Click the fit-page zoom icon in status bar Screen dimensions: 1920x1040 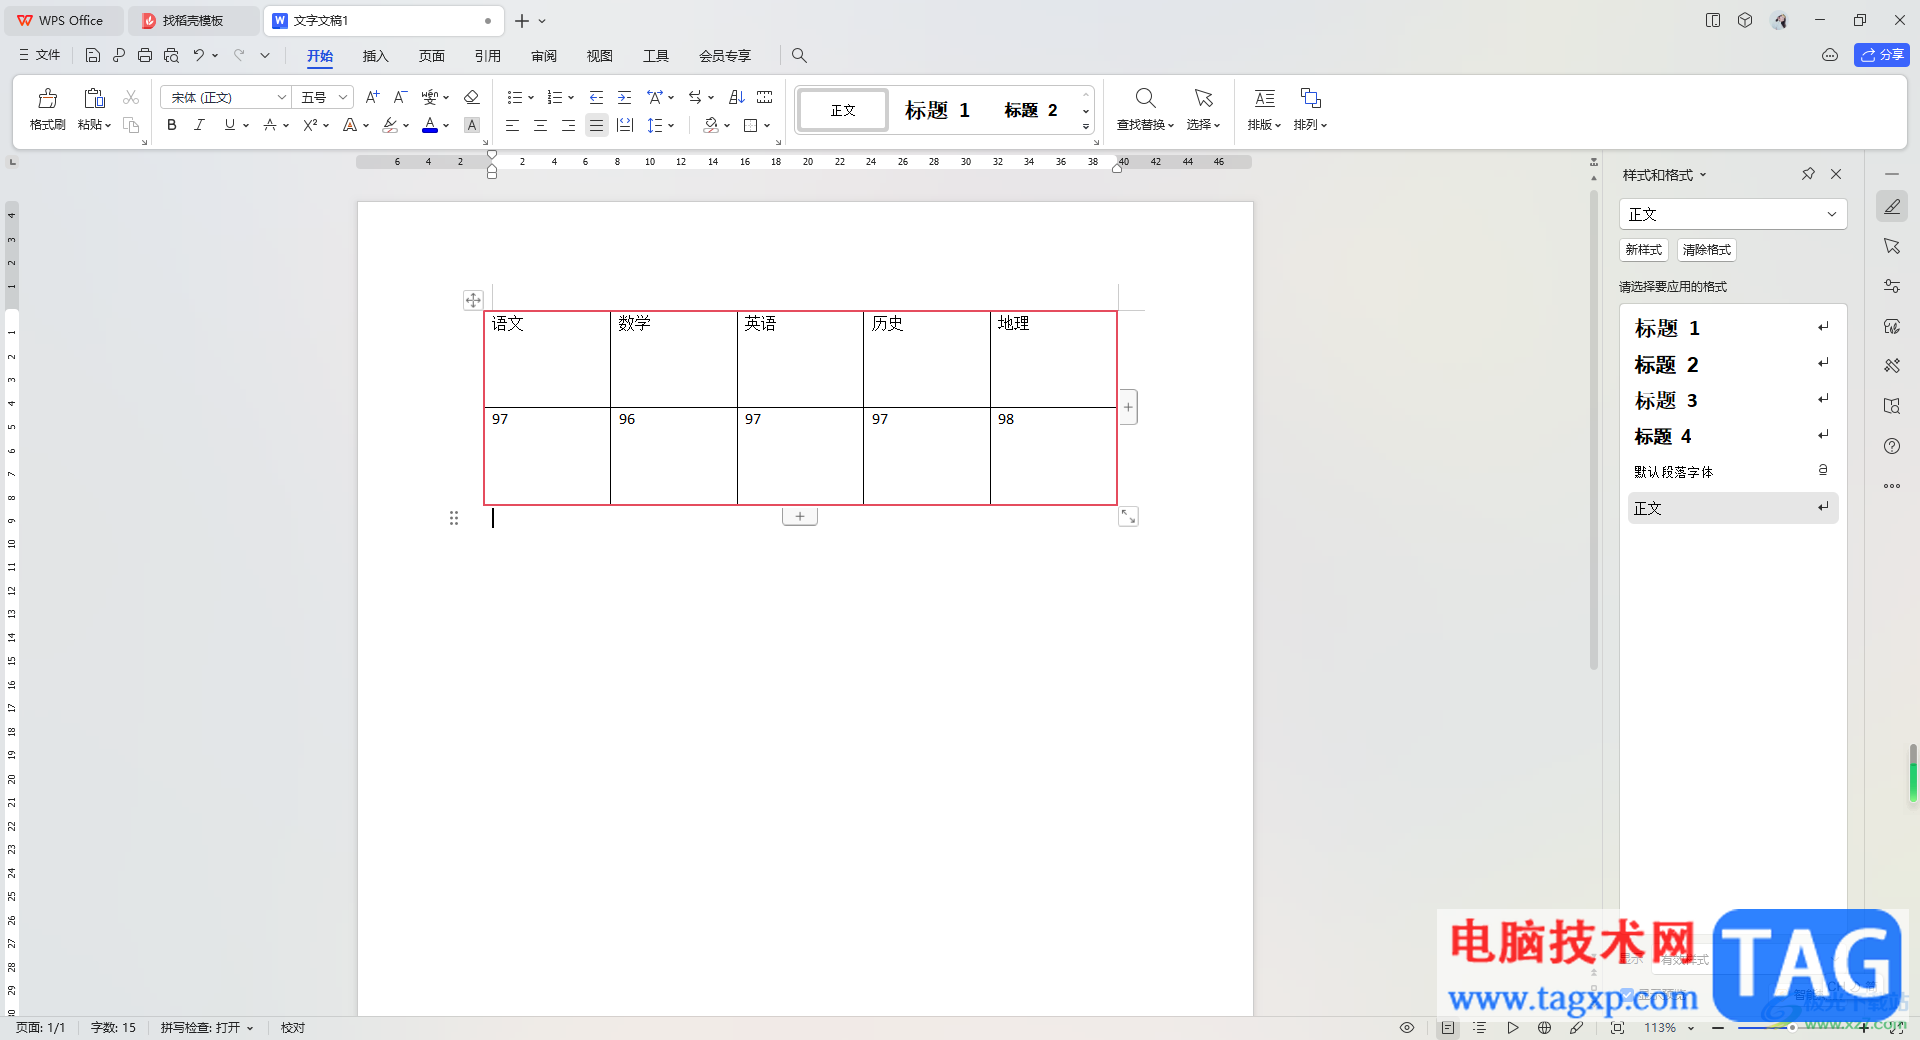point(1618,1028)
